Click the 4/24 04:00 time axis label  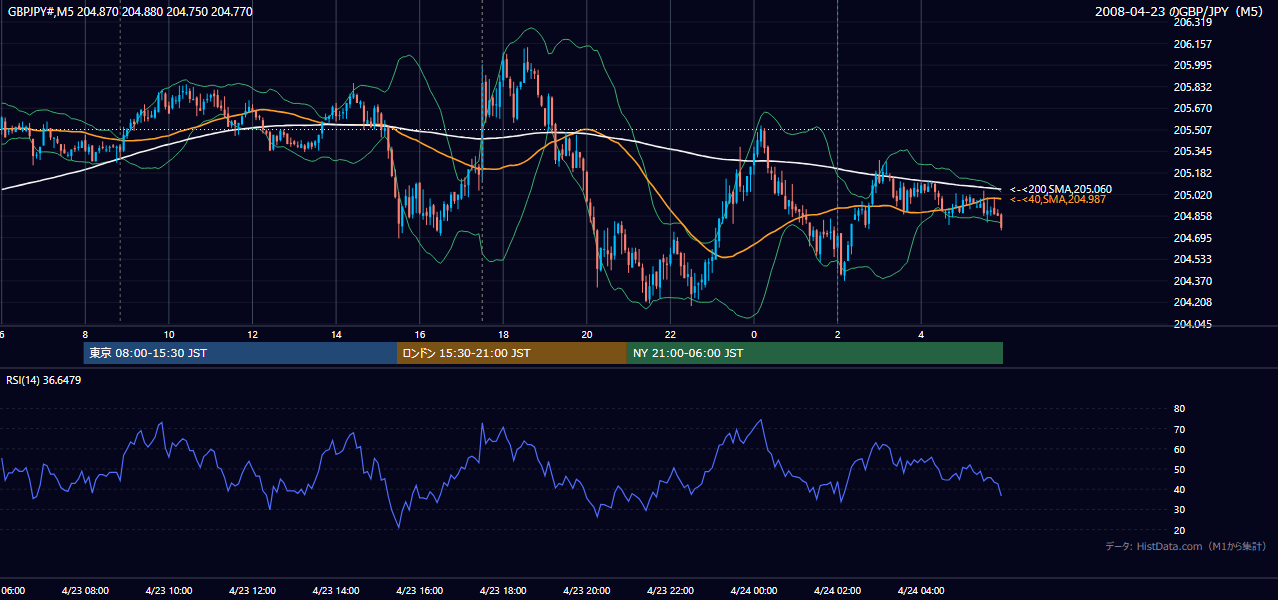(x=921, y=590)
